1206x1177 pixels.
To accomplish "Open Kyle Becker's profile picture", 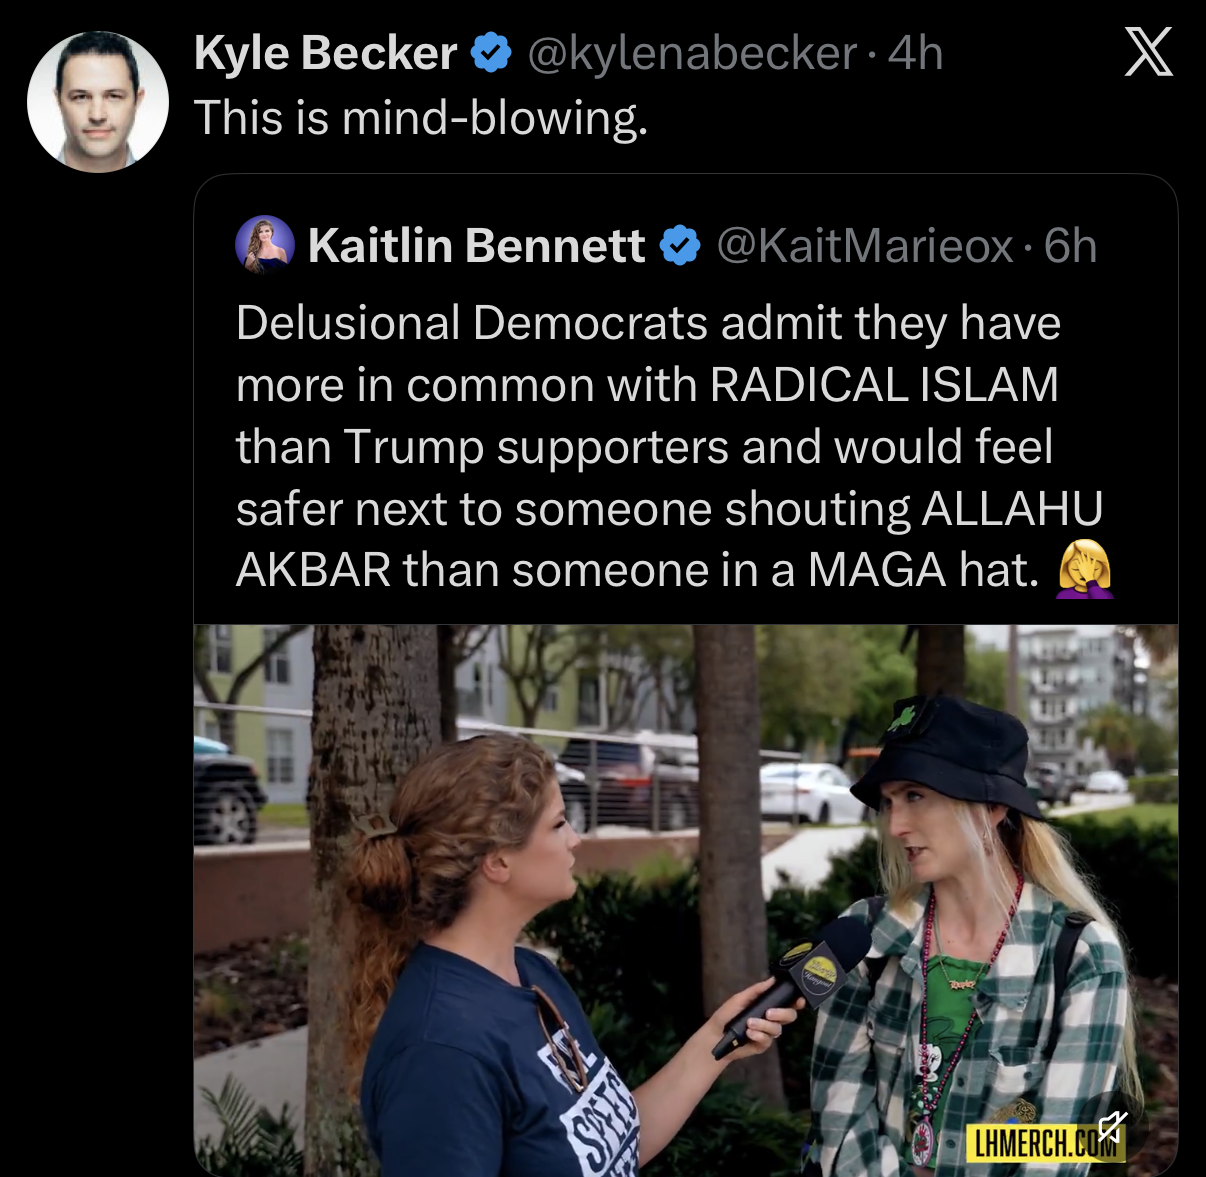I will 98,102.
